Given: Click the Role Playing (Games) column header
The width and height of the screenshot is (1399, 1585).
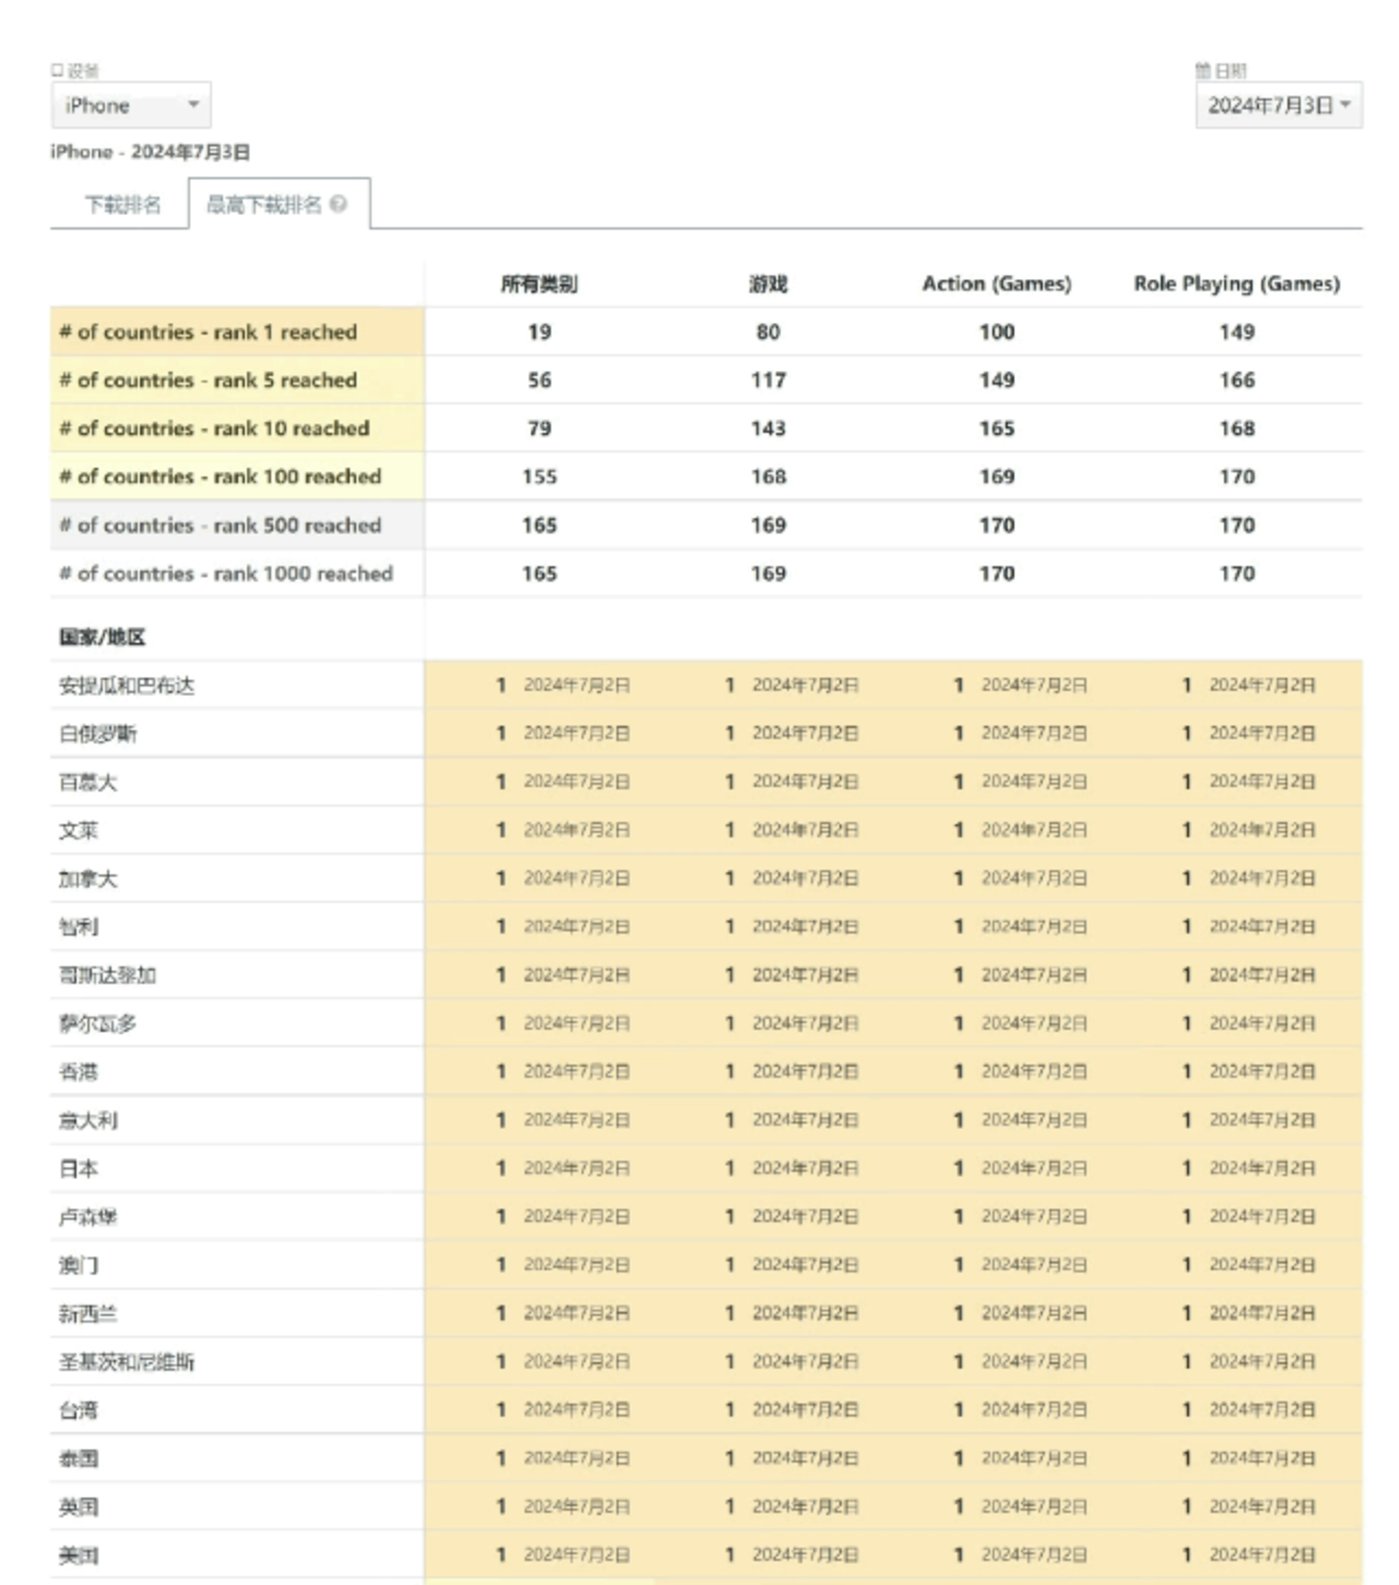Looking at the screenshot, I should click(x=1236, y=284).
